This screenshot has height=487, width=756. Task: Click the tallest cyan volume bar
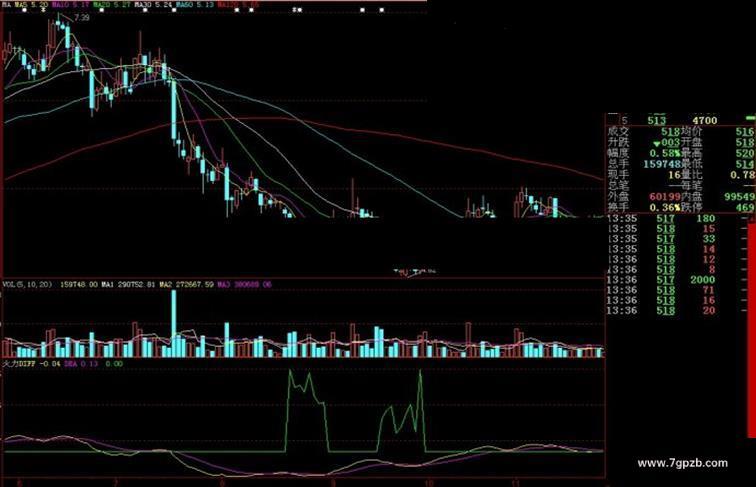tap(174, 323)
